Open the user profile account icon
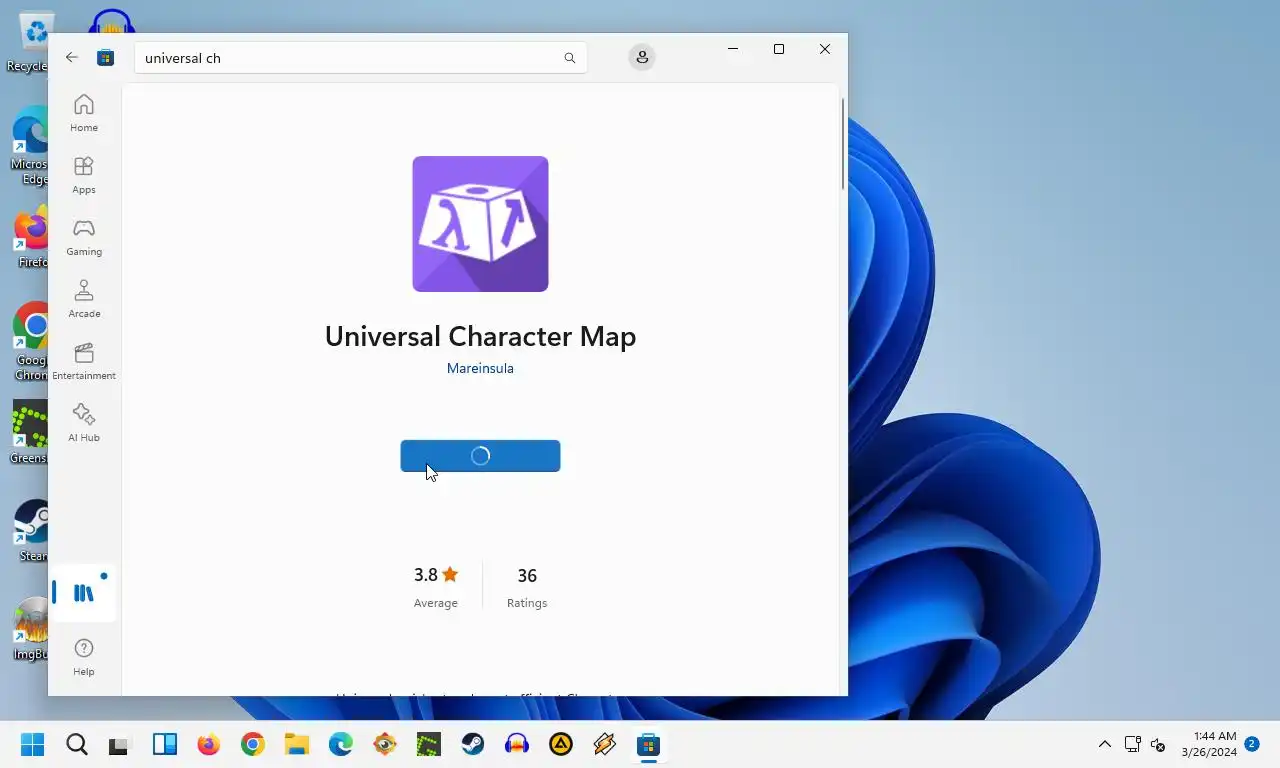The width and height of the screenshot is (1280, 768). (642, 58)
